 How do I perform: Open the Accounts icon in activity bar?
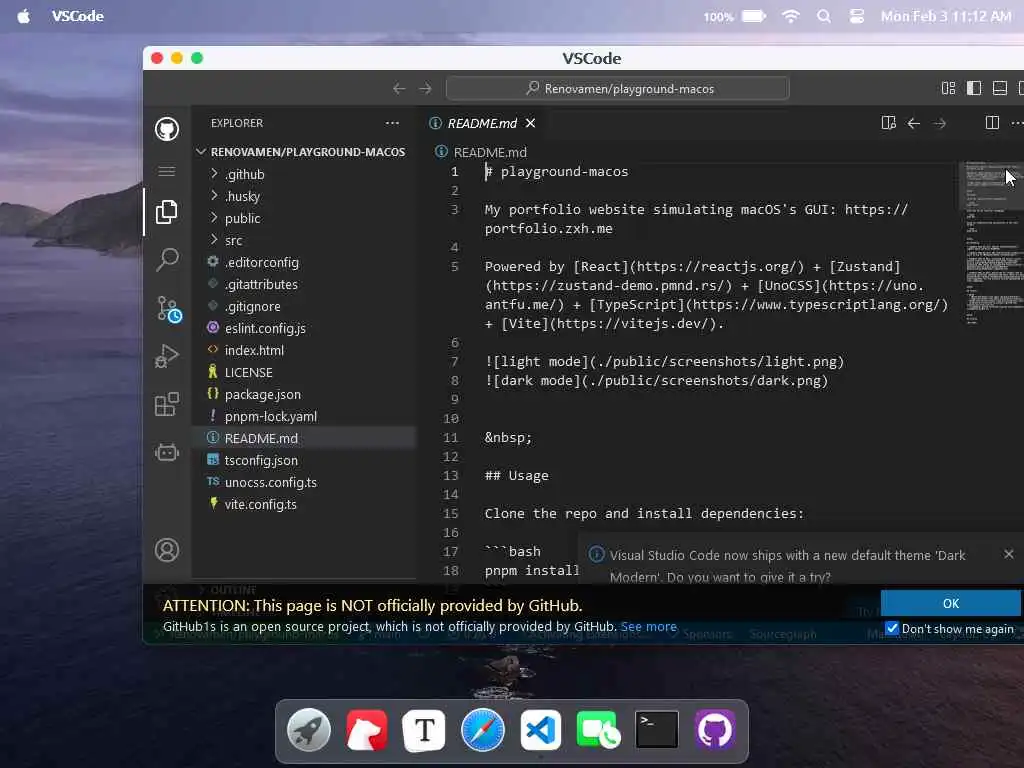167,550
